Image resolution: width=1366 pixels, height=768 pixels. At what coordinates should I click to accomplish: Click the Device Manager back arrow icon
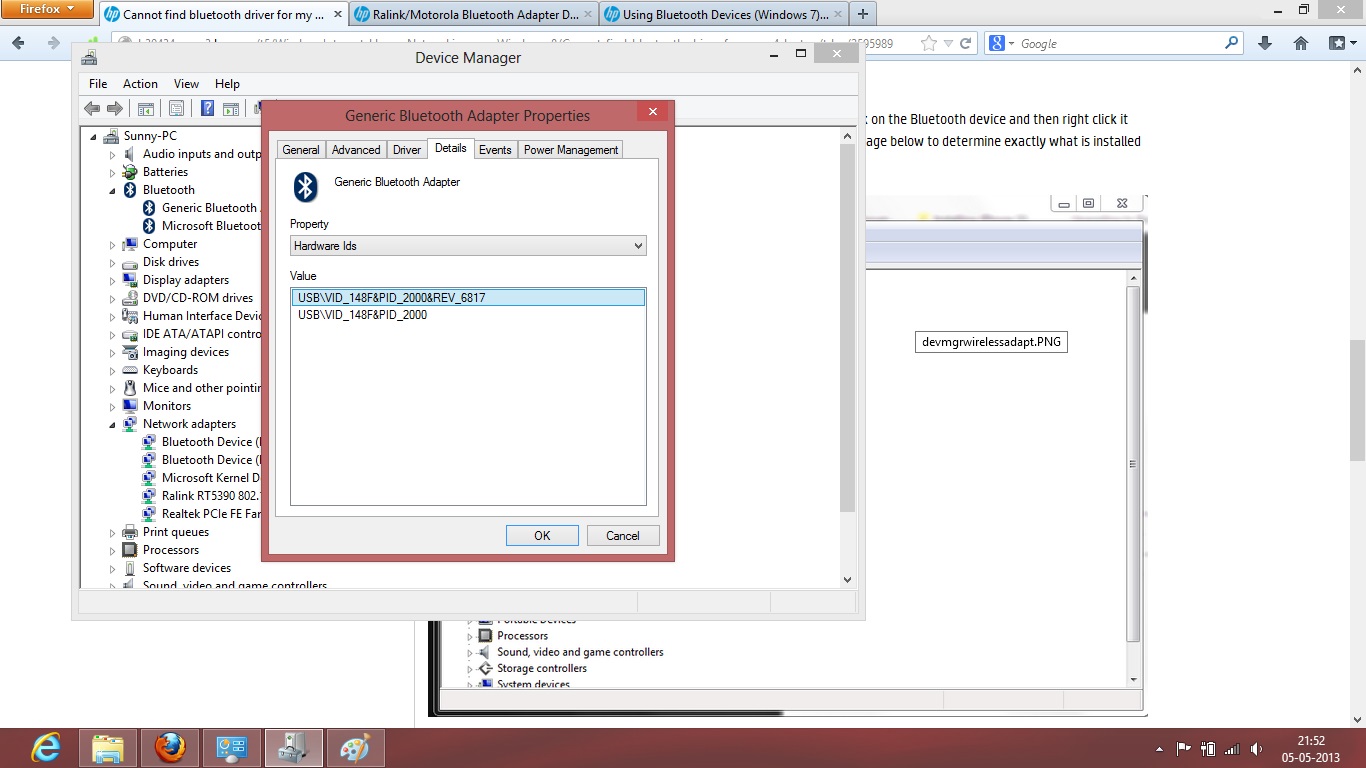tap(92, 108)
